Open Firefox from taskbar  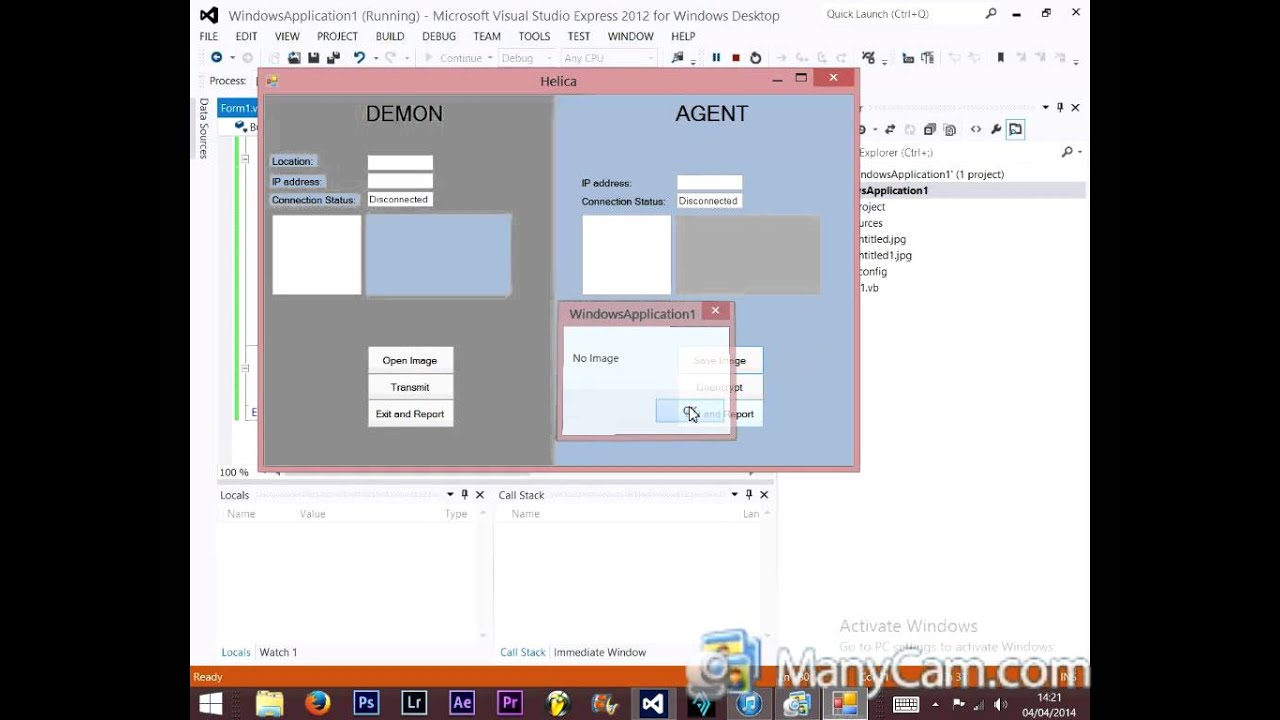(x=318, y=703)
